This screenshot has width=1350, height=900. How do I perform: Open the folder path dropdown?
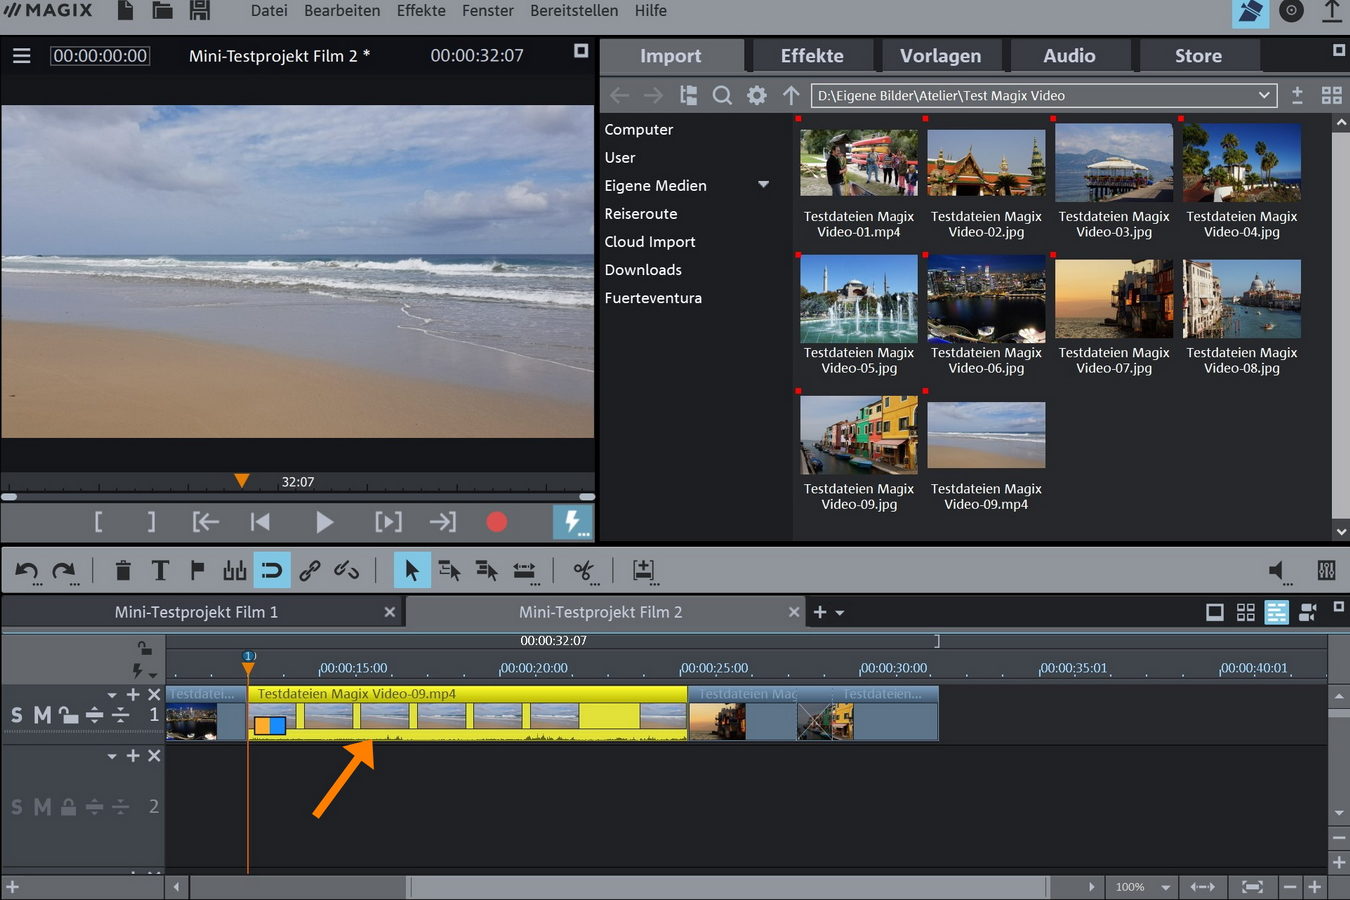tap(1264, 96)
